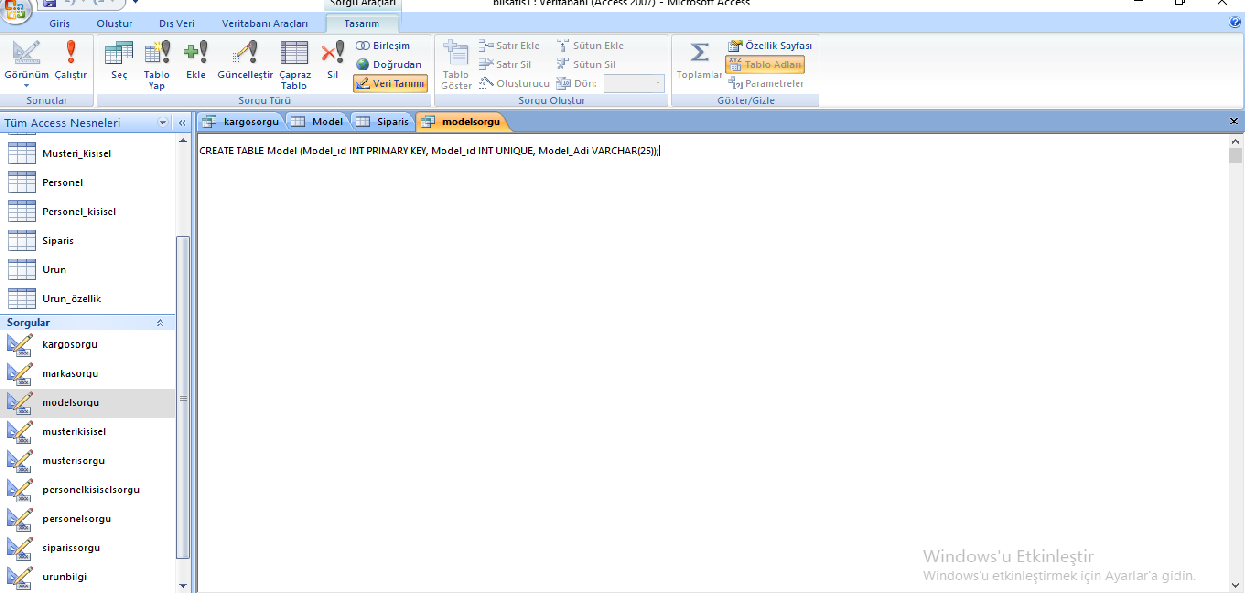Click the navigation pane vertical scrollbar
The height and width of the screenshot is (593, 1251).
click(x=182, y=400)
